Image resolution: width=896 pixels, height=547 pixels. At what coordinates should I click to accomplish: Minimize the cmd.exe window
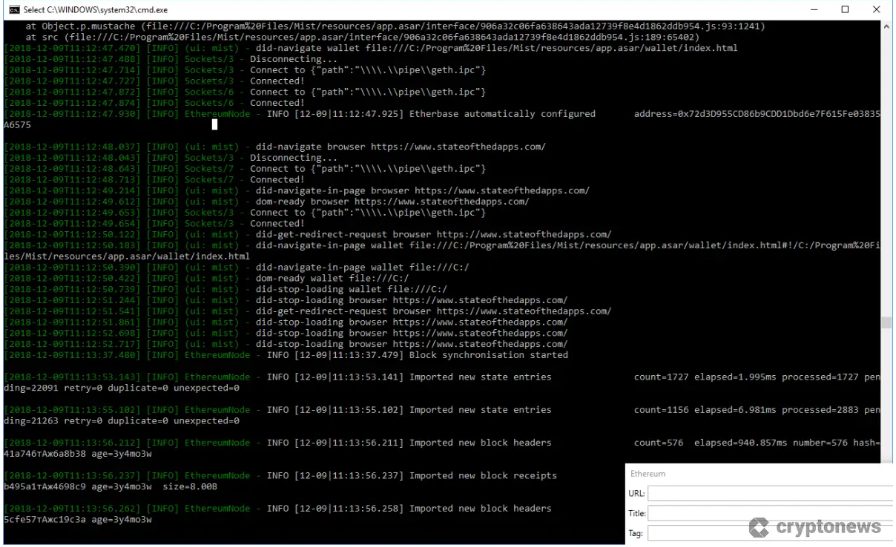[814, 9]
